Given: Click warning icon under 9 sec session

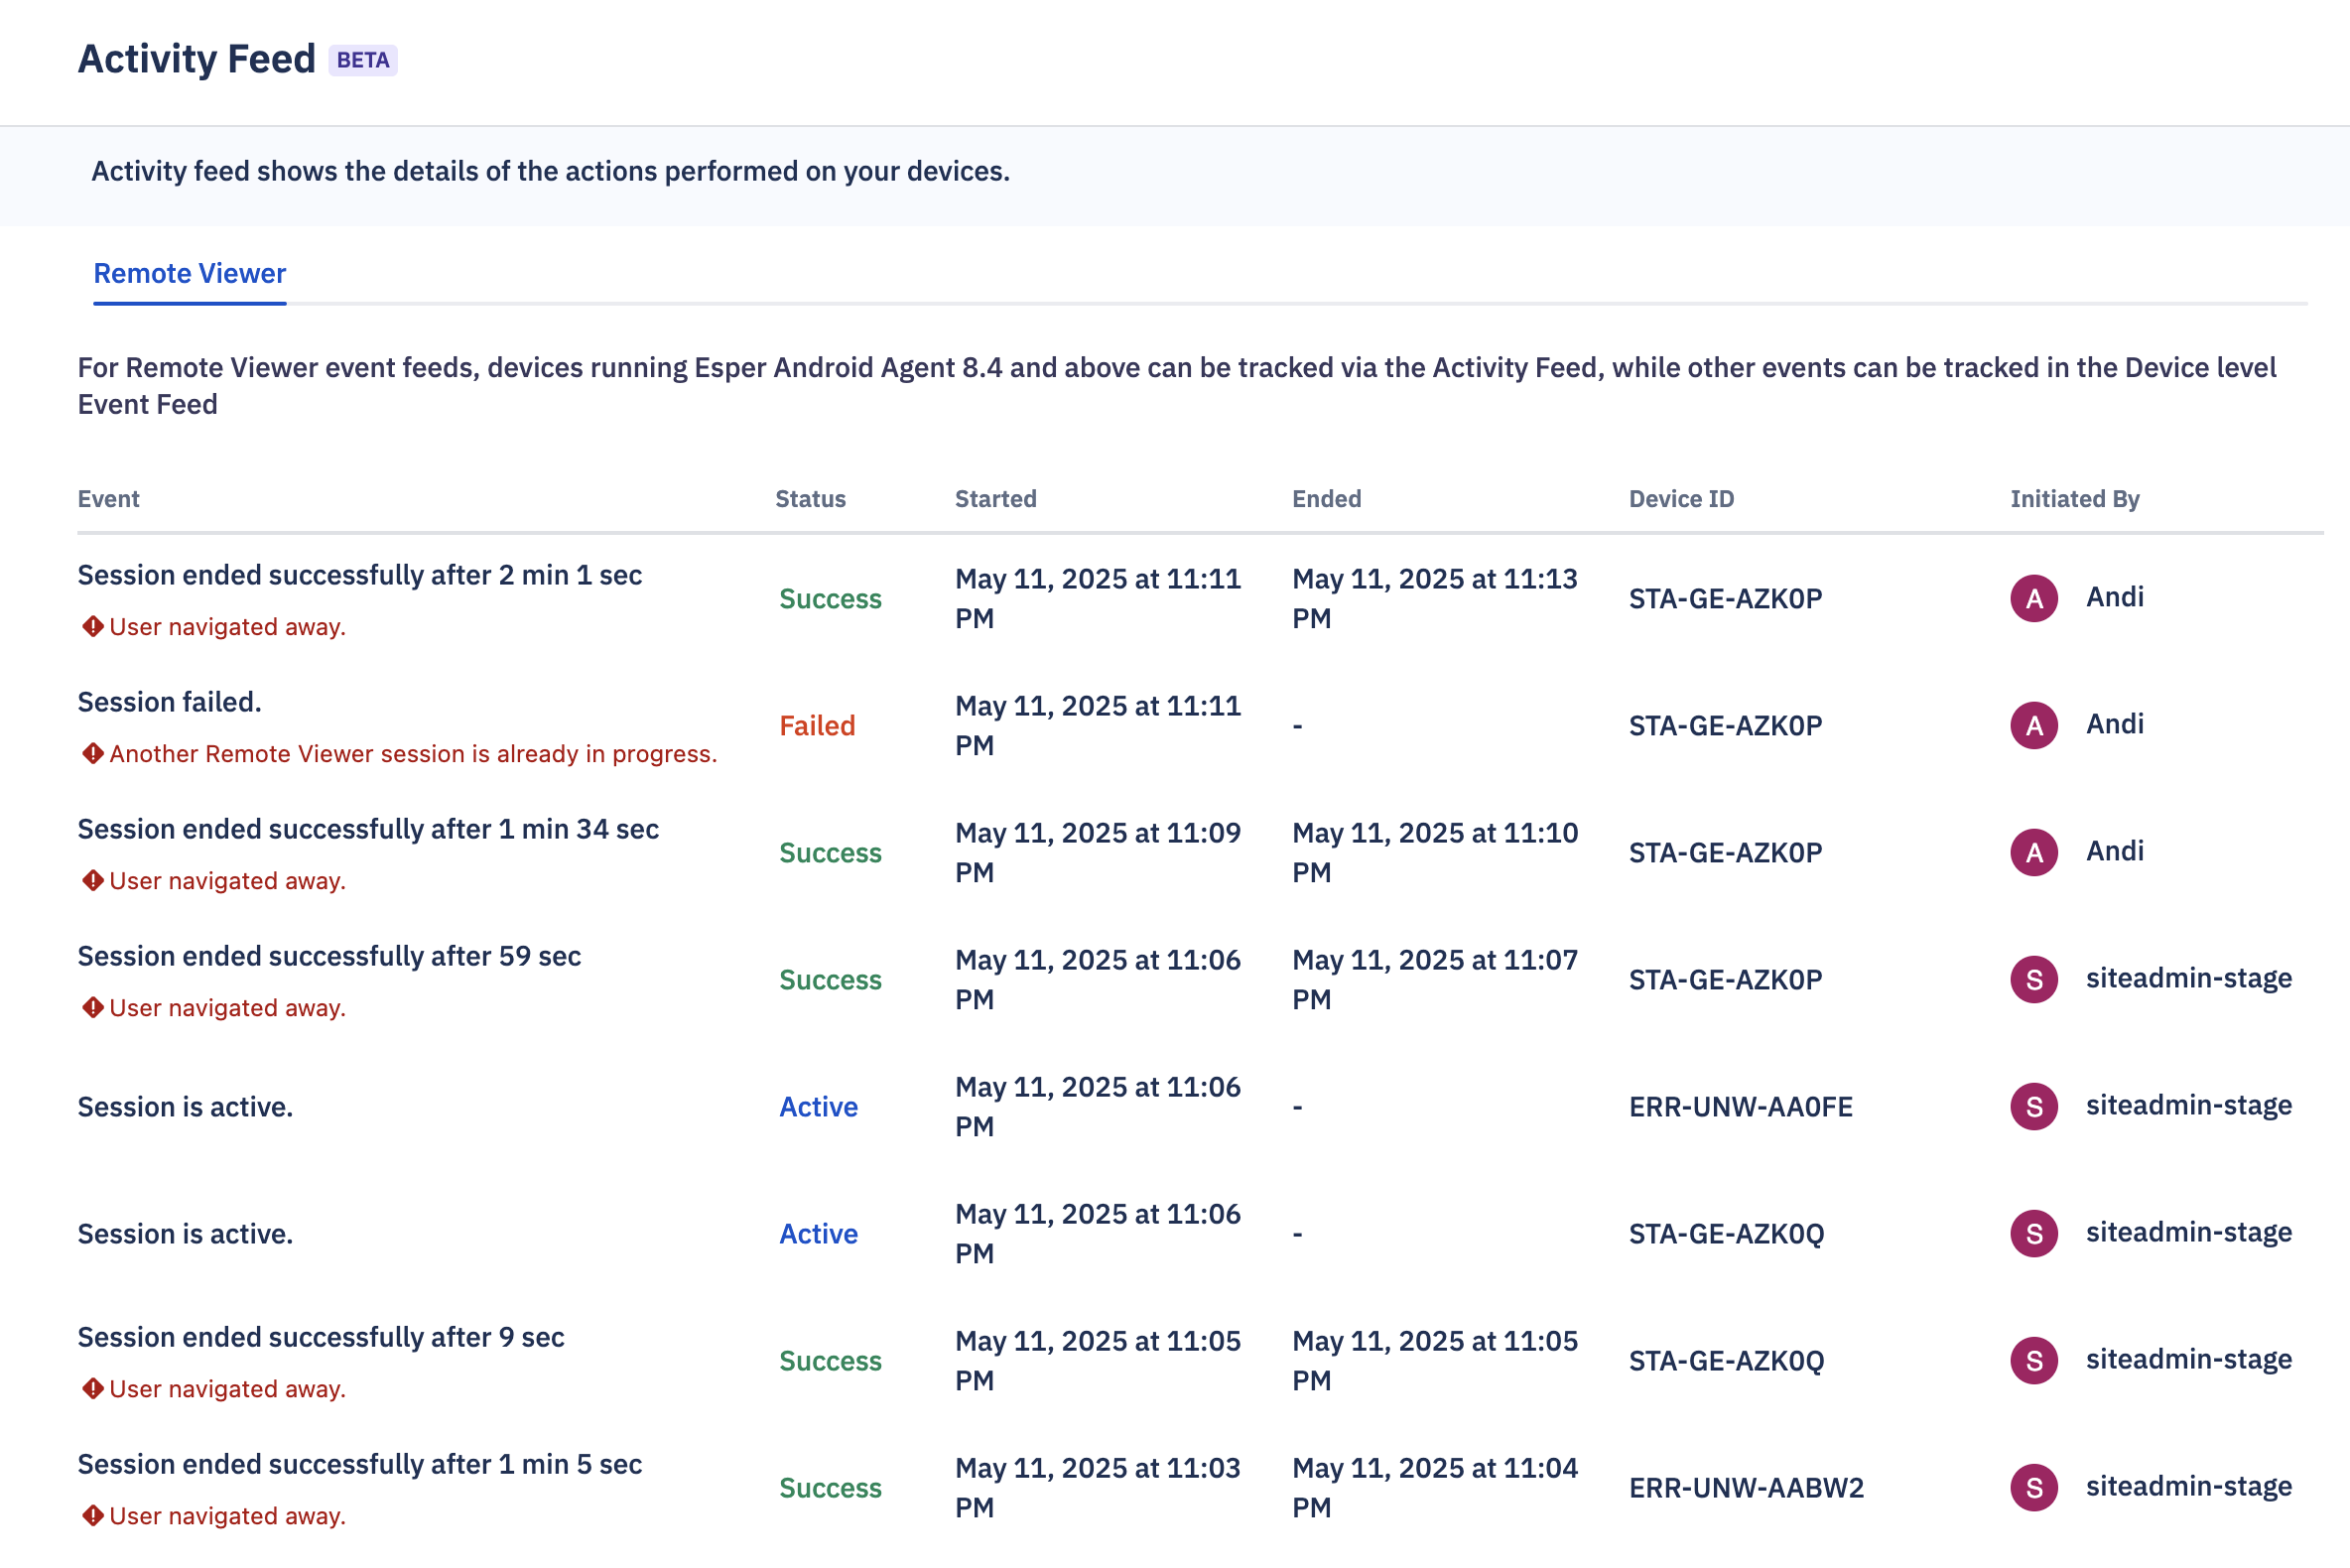Looking at the screenshot, I should (93, 1388).
